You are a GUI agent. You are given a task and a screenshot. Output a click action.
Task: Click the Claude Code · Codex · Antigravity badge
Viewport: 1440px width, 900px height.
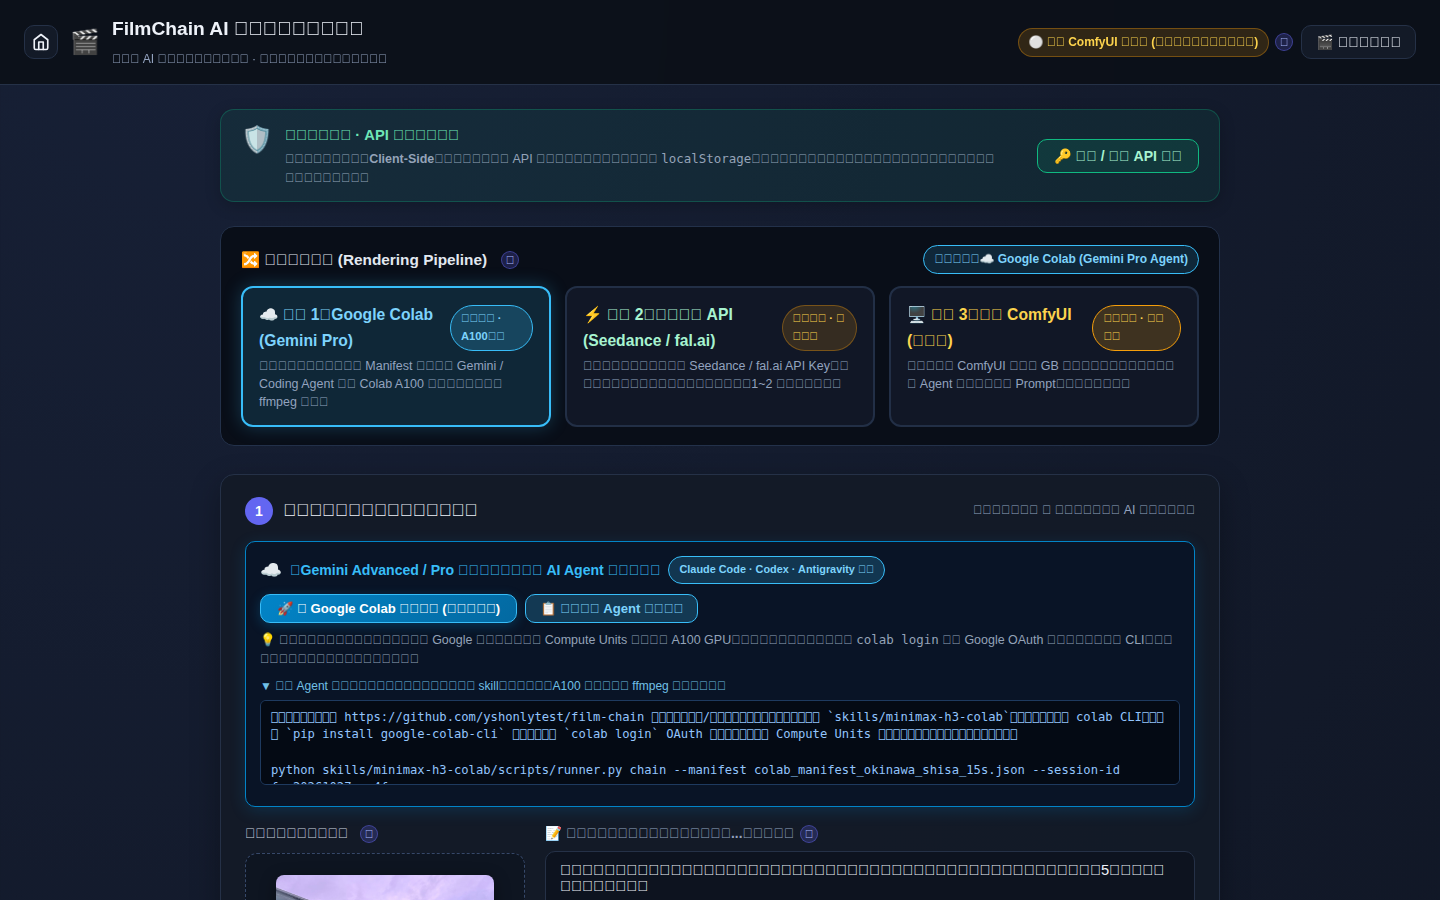pos(776,570)
